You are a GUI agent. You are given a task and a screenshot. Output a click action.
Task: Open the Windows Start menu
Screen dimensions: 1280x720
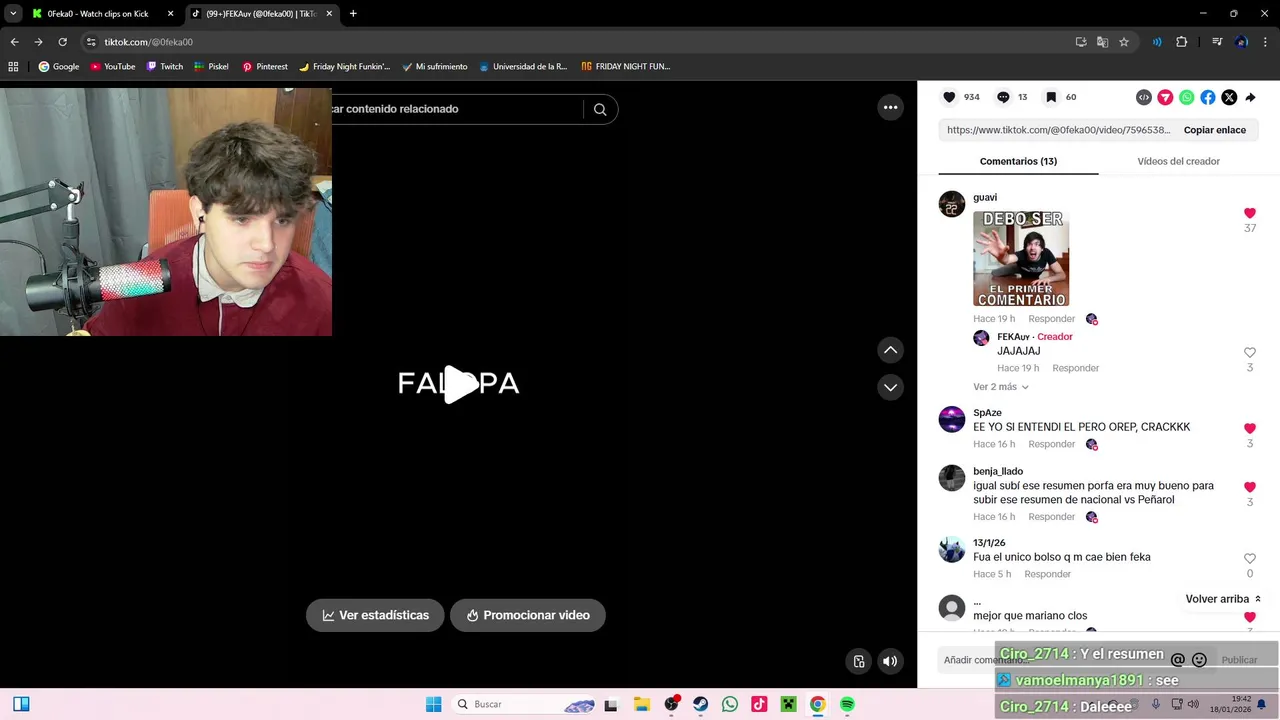click(x=433, y=704)
